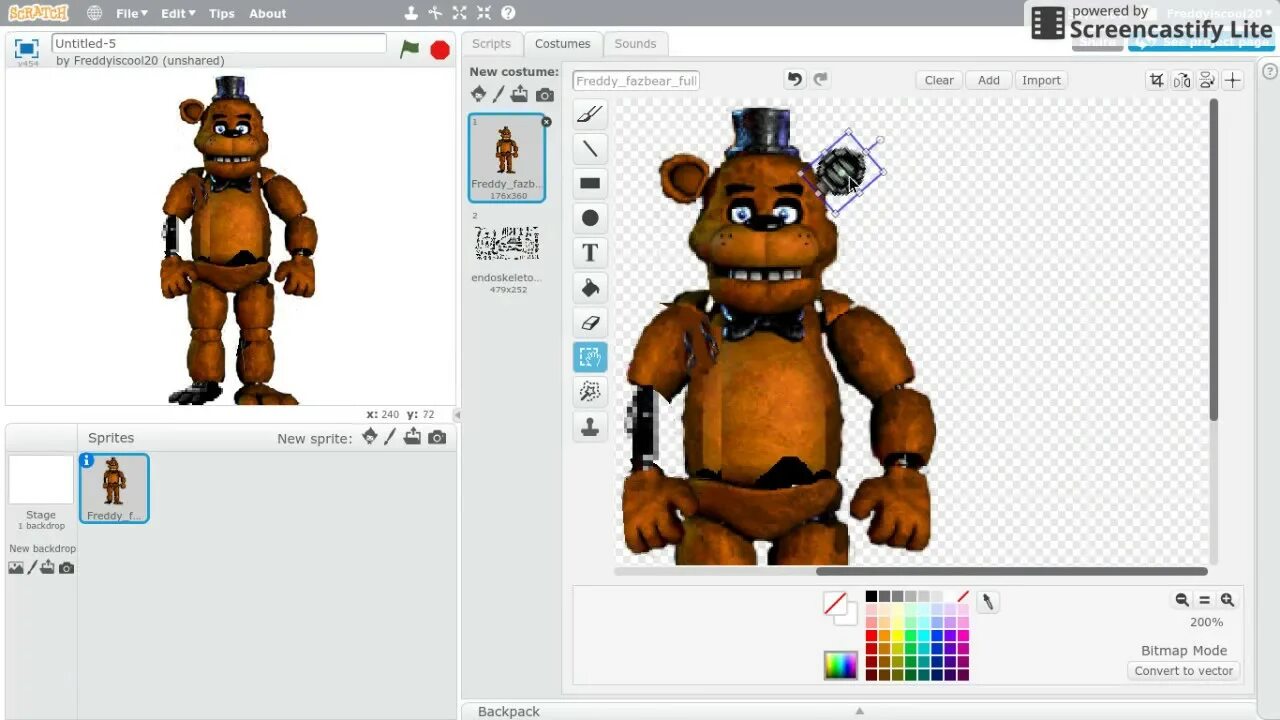Image resolution: width=1280 pixels, height=720 pixels.
Task: Upload backdrop from file
Action: [47, 567]
